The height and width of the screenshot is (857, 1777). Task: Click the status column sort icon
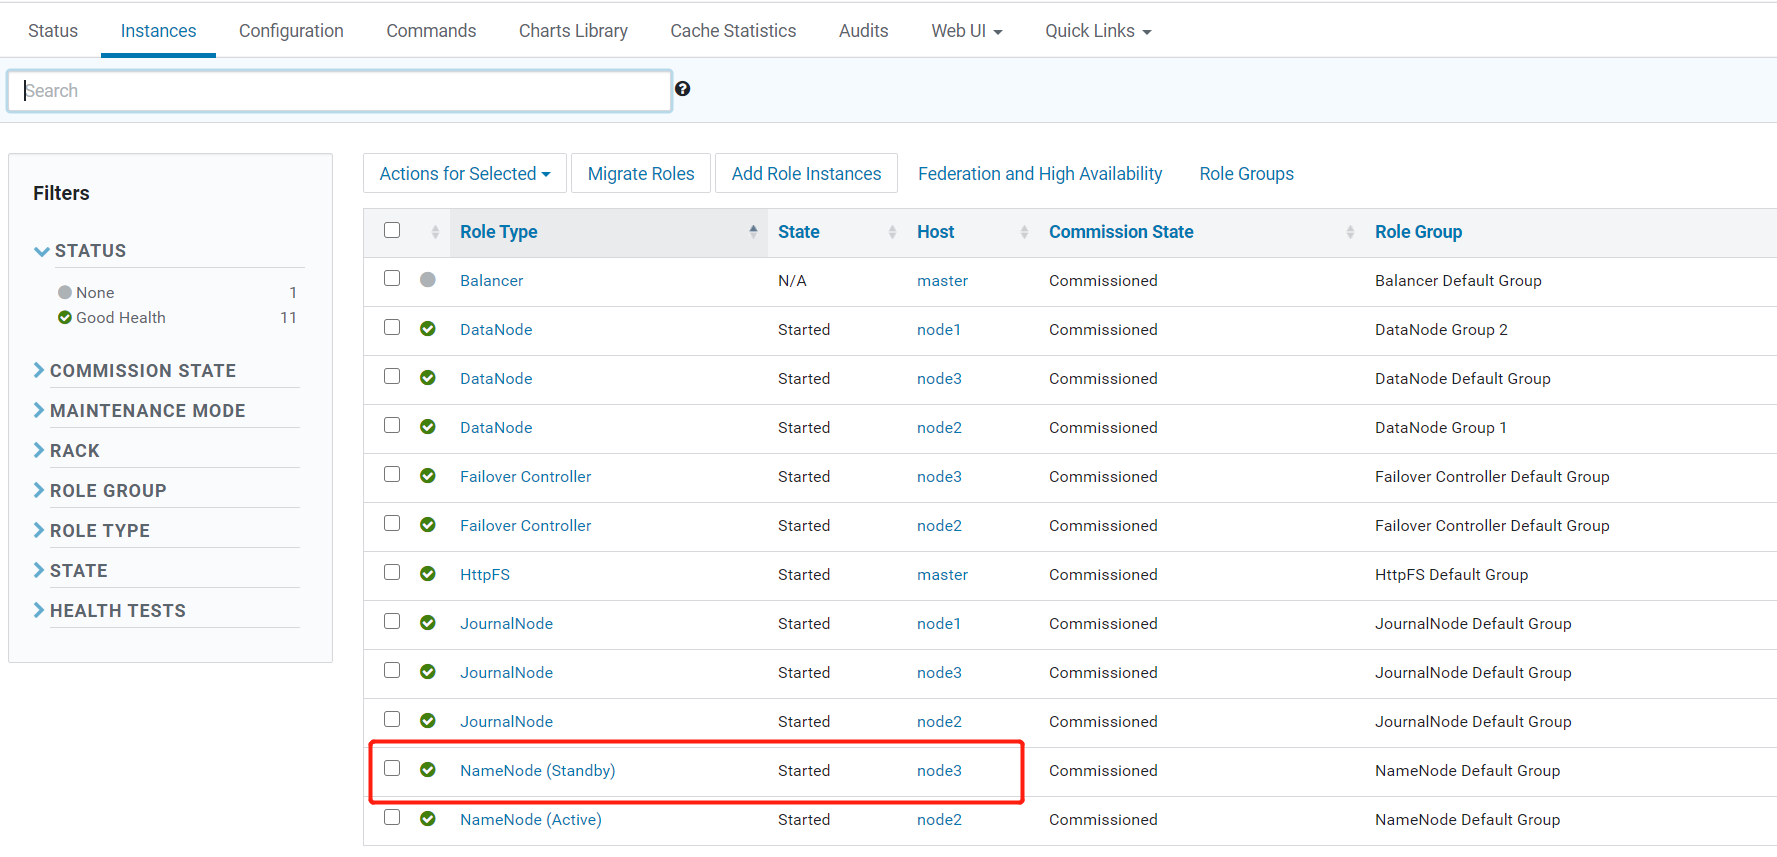(435, 232)
